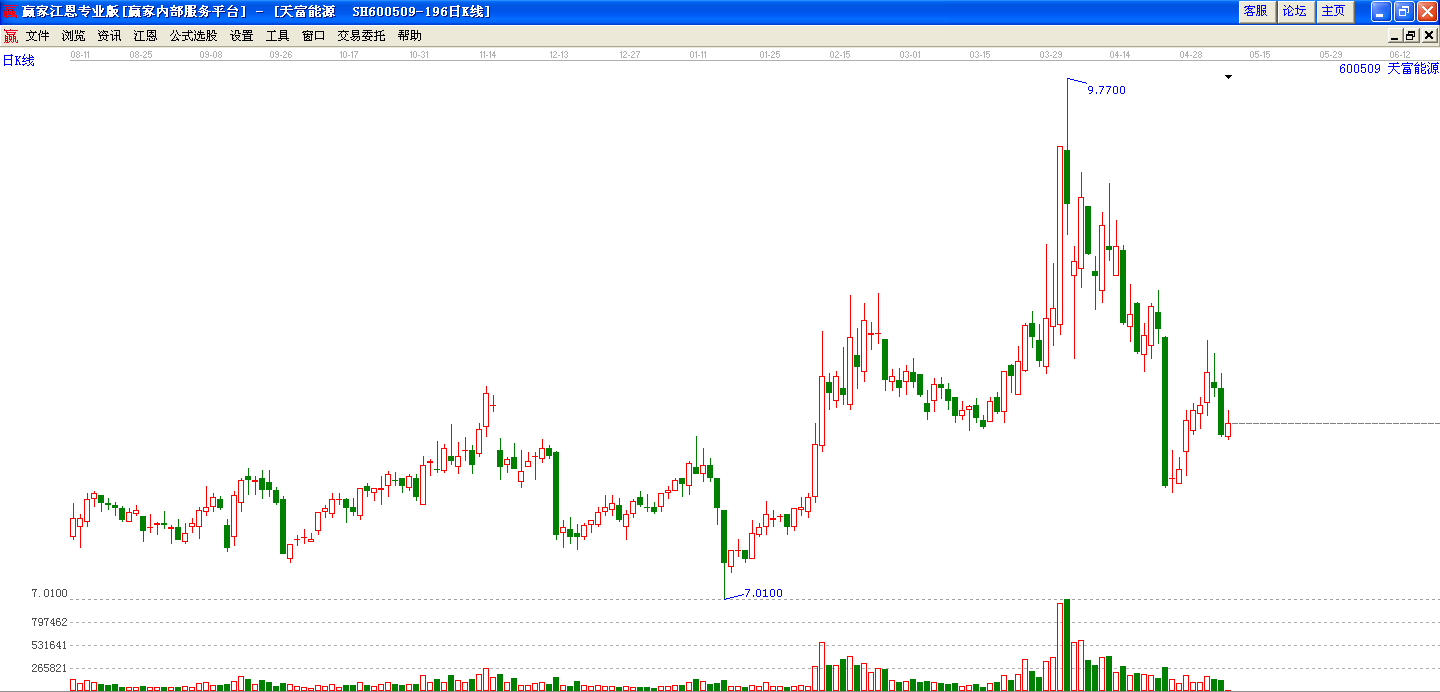Click the 10-31 date on timeline
The image size is (1440, 692).
click(x=419, y=55)
